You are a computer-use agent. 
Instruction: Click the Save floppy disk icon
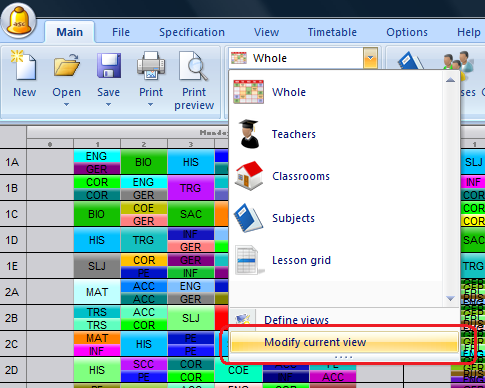click(x=108, y=65)
